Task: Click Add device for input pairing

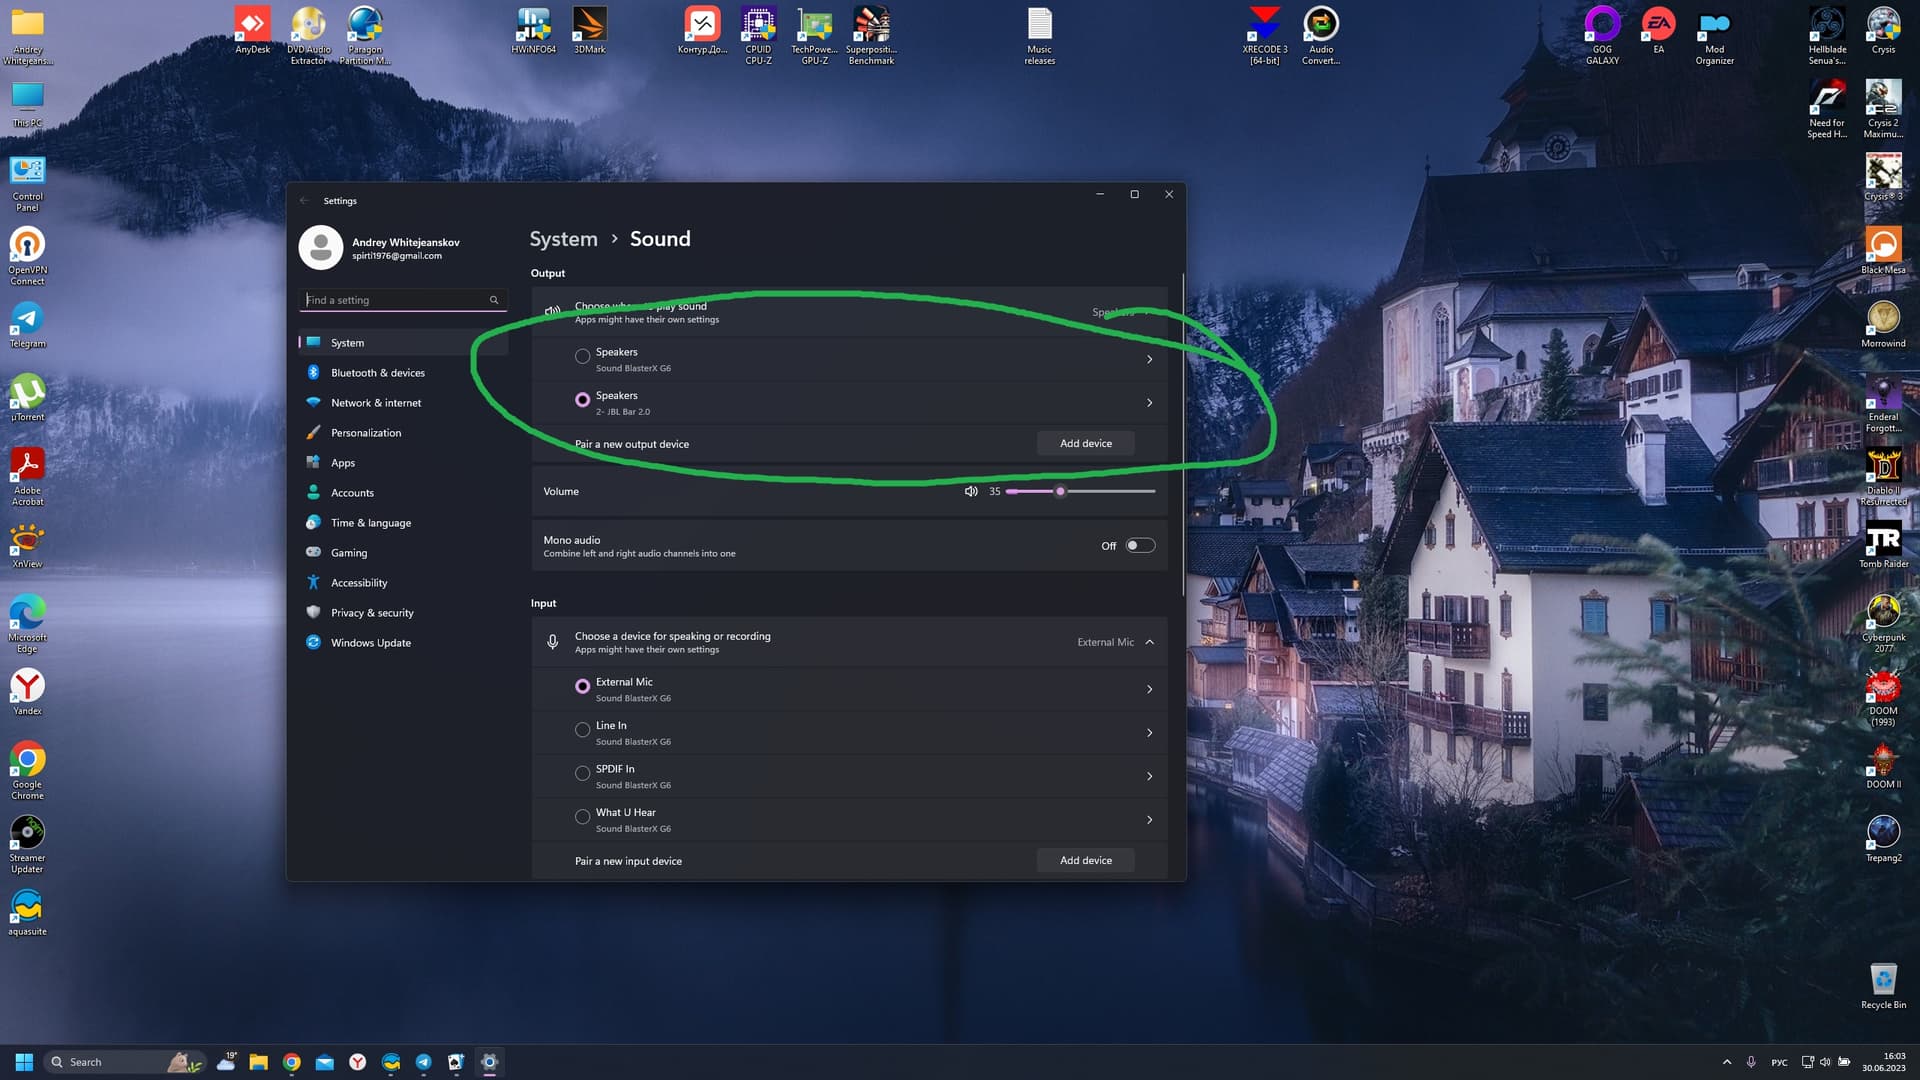Action: tap(1085, 860)
